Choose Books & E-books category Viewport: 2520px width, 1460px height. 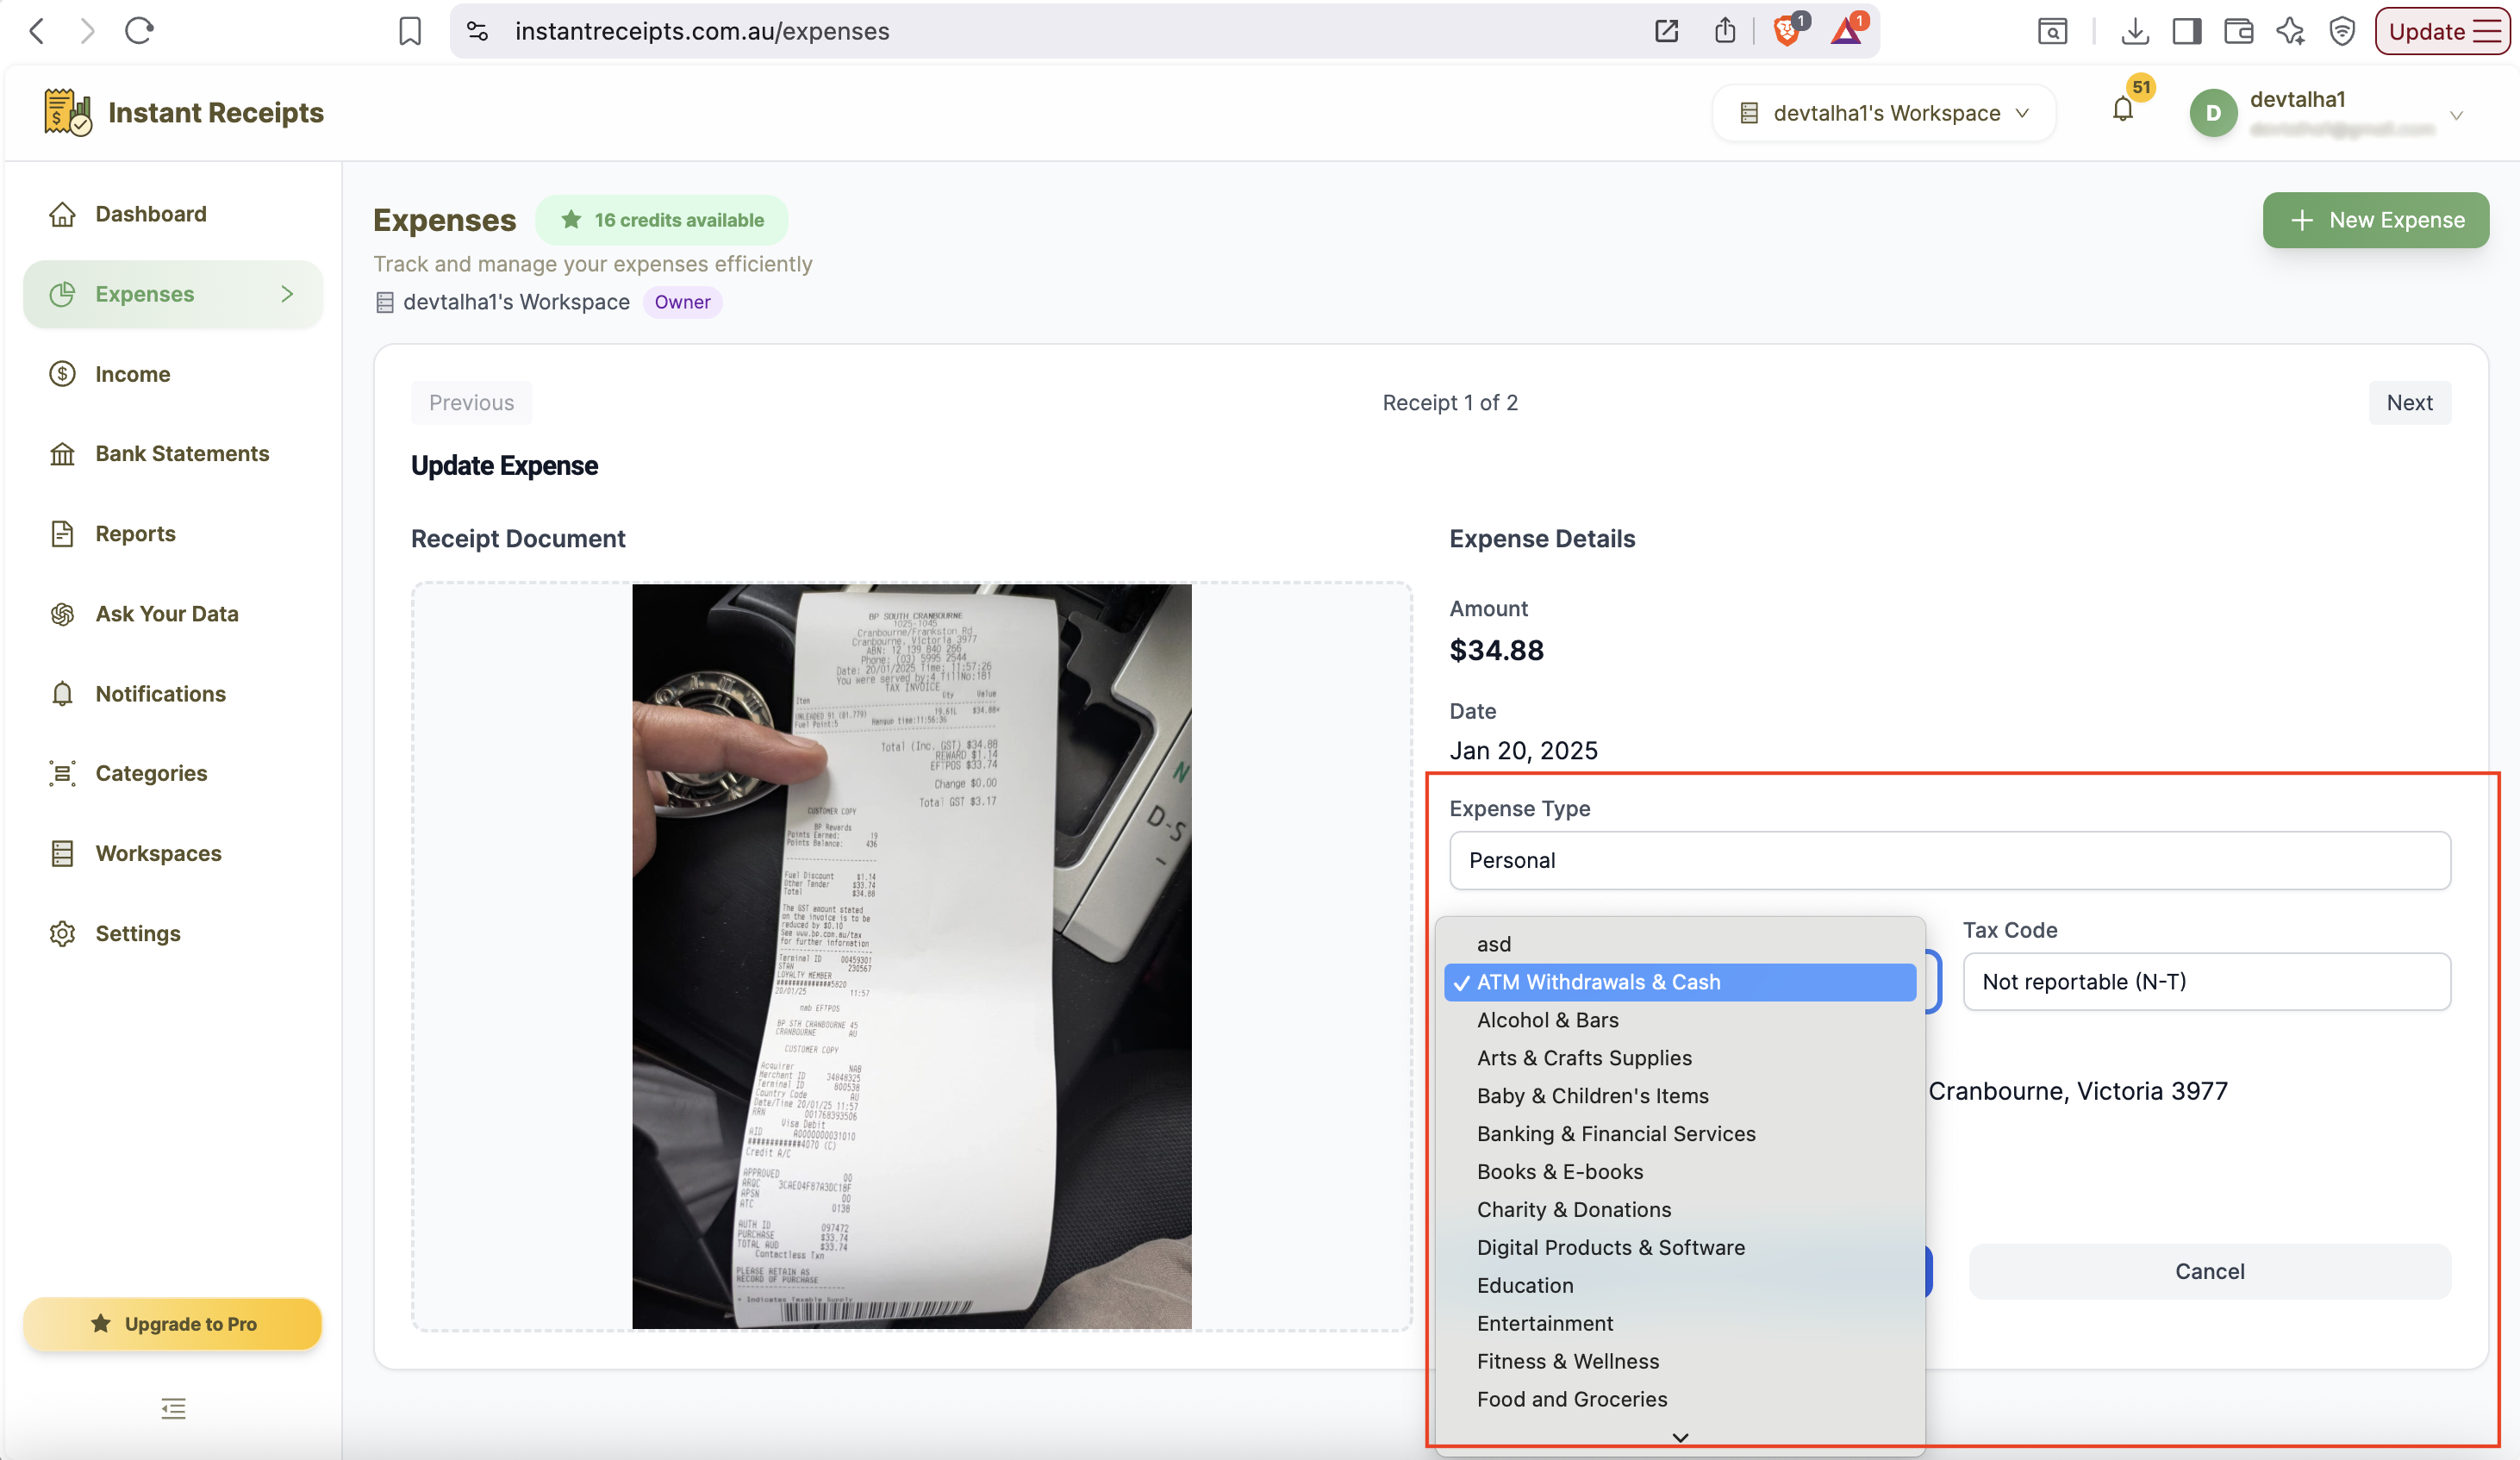(x=1680, y=1172)
